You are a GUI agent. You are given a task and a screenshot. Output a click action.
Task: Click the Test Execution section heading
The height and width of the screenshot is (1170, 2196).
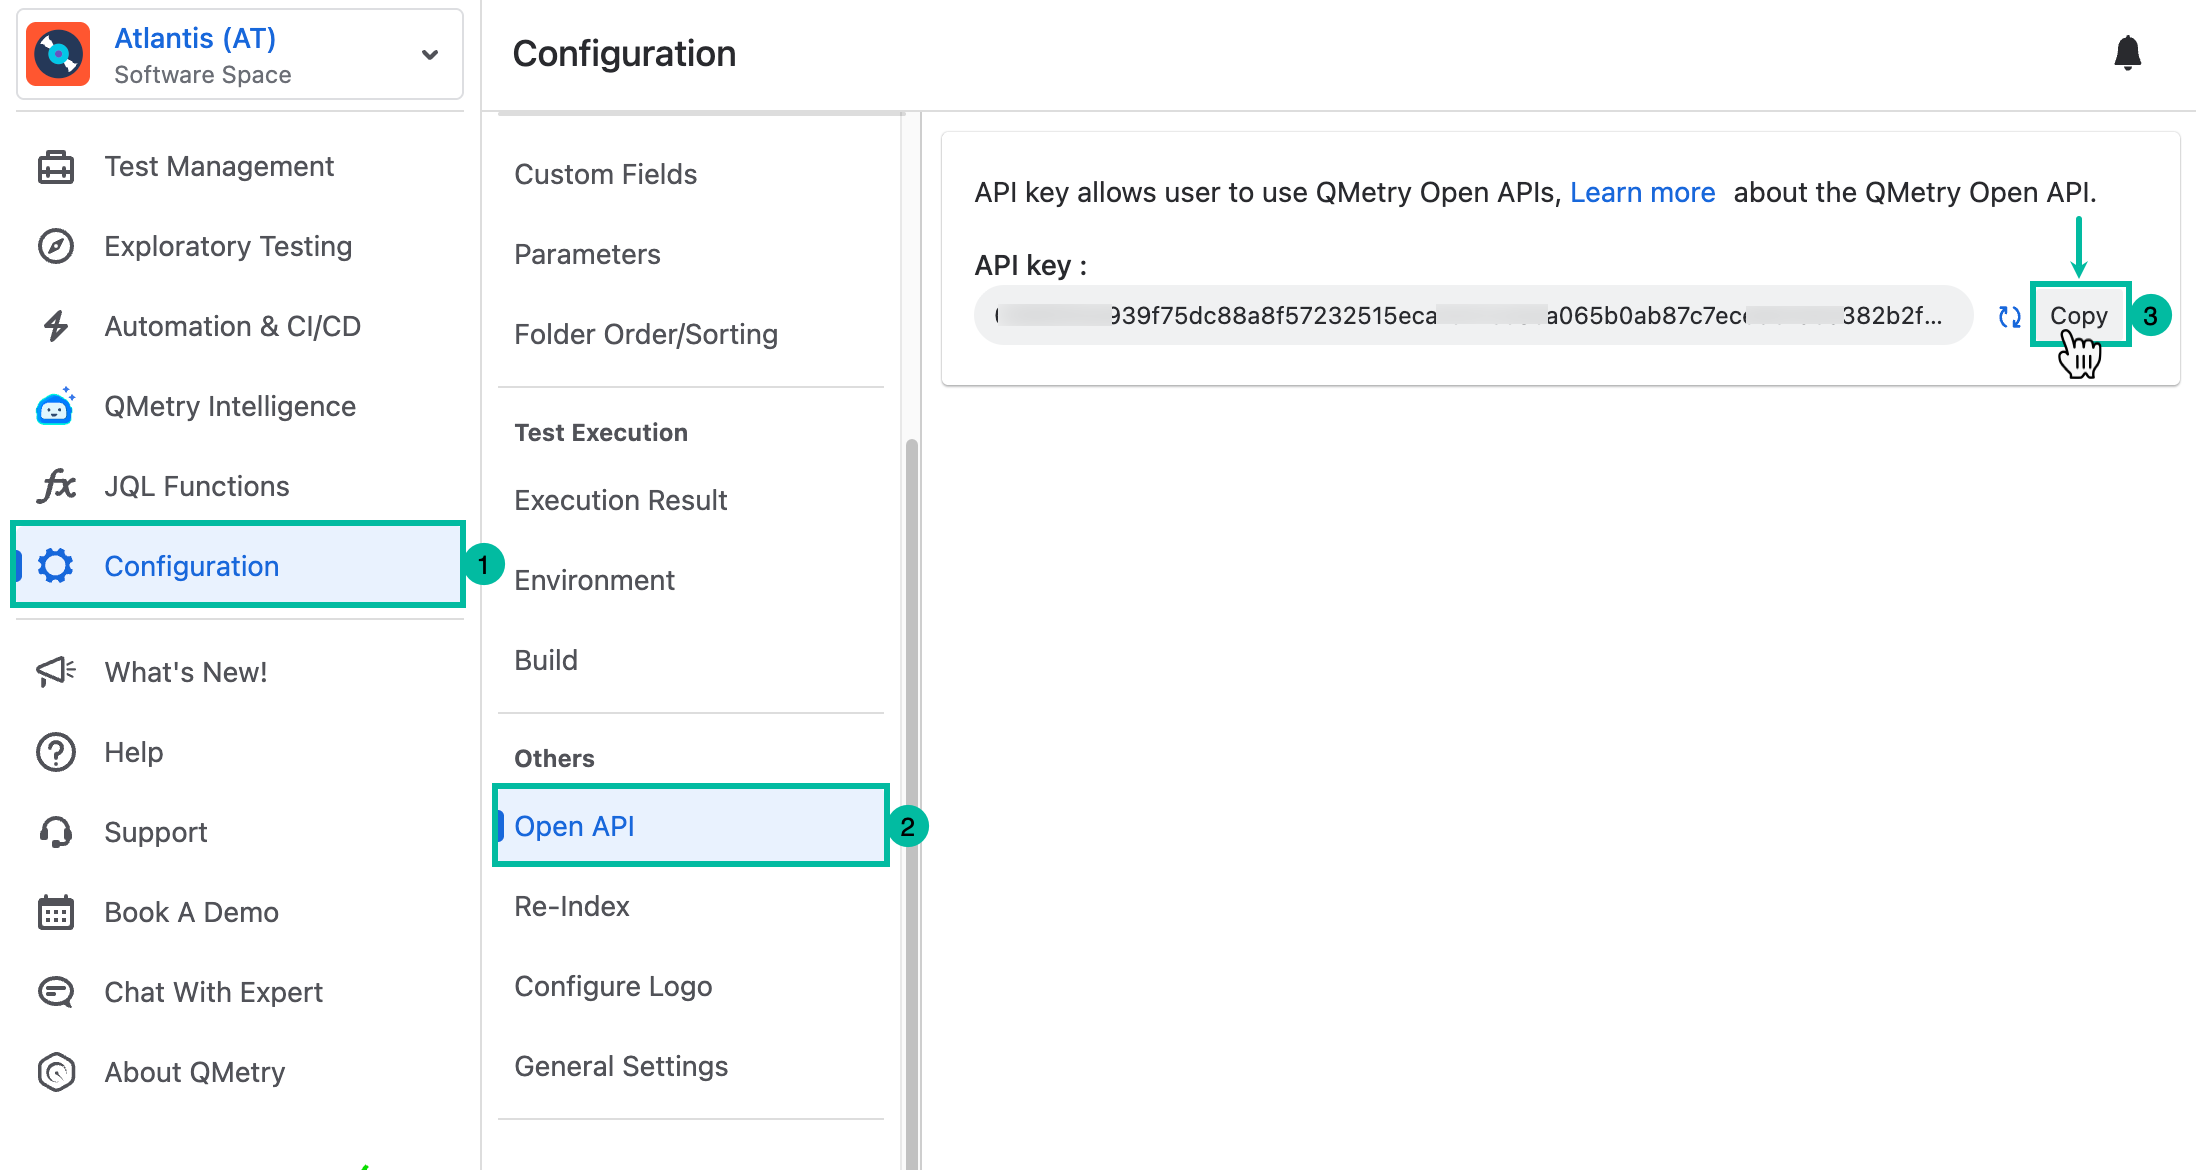[601, 432]
